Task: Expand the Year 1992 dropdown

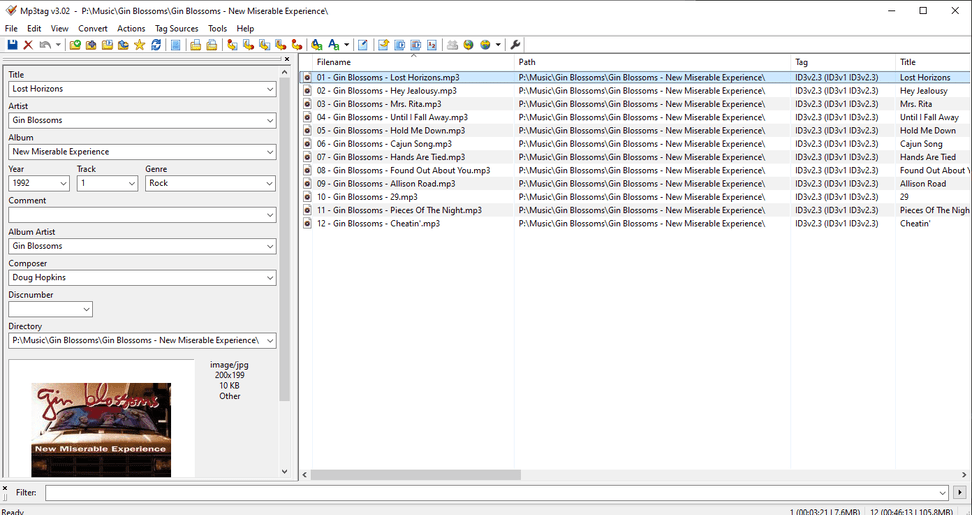Action: click(63, 183)
